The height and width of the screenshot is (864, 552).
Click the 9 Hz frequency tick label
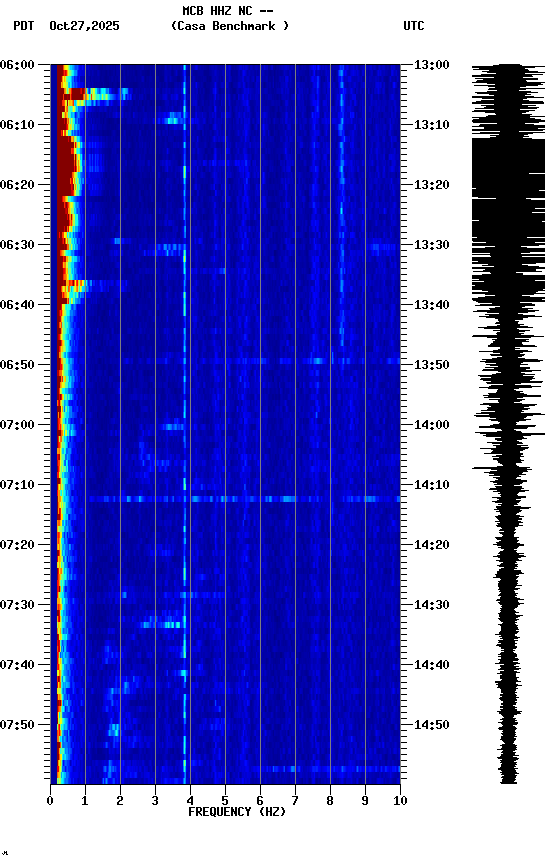click(365, 801)
